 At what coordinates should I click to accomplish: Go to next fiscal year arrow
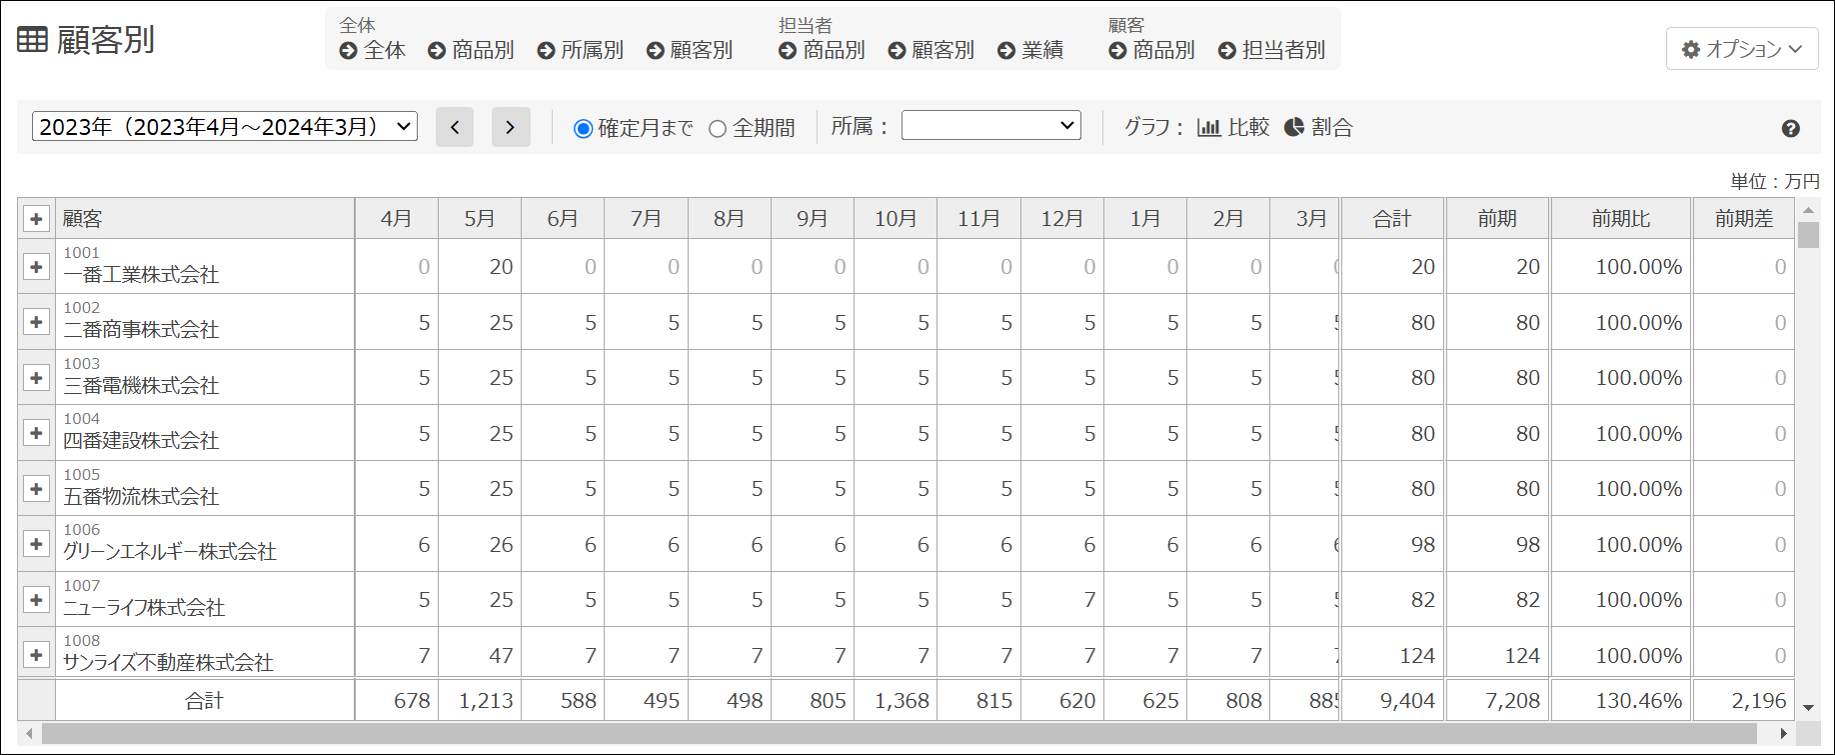[510, 127]
